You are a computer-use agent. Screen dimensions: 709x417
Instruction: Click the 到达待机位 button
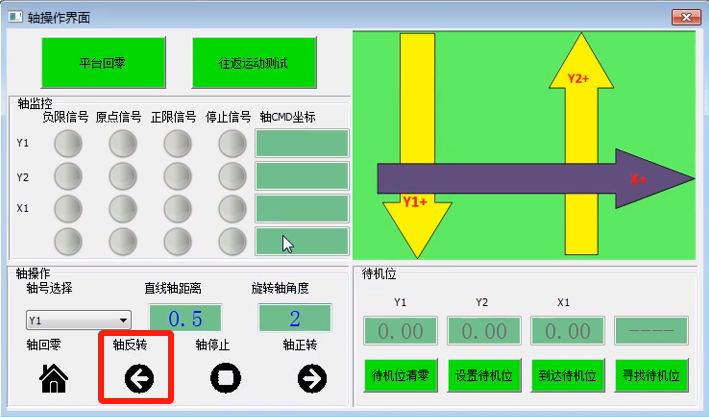[x=567, y=377]
